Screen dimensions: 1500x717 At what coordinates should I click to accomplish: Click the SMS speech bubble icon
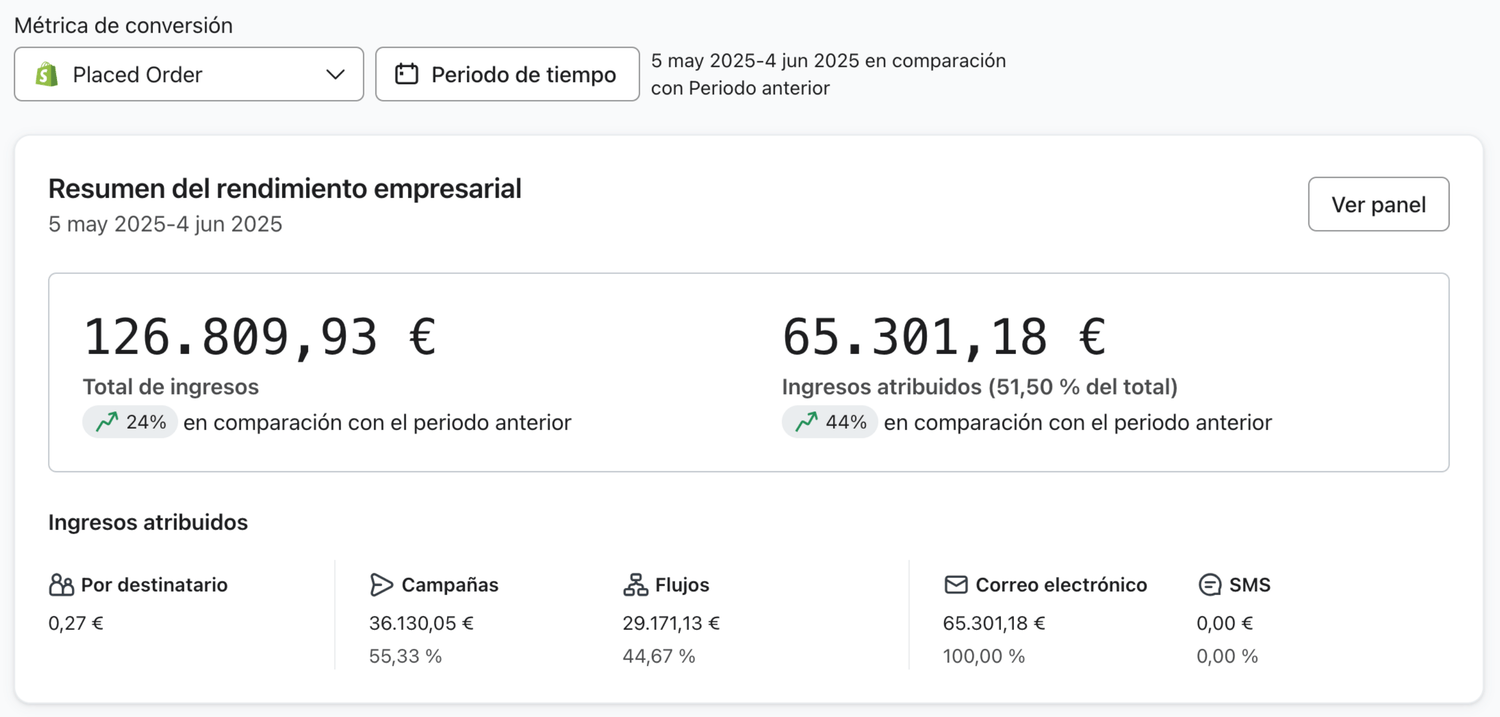[1210, 585]
